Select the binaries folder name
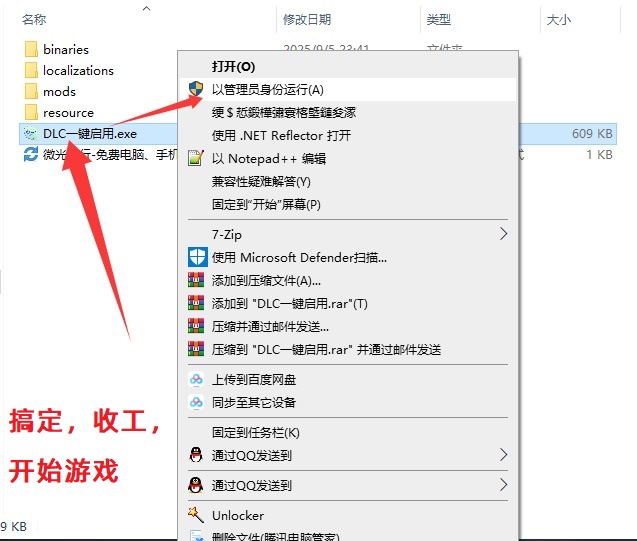The height and width of the screenshot is (541, 637). [66, 49]
